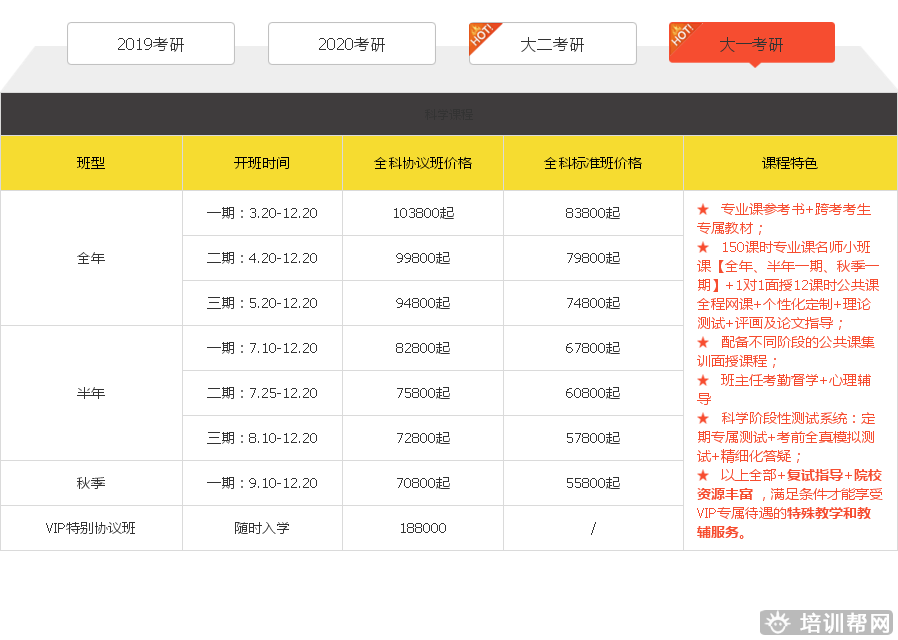The height and width of the screenshot is (640, 898).
Task: Select the 全年 class type cell
Action: (91, 258)
